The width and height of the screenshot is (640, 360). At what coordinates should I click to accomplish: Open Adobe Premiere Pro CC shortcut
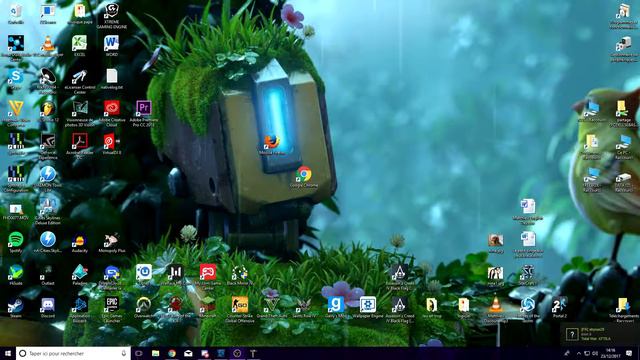(144, 113)
